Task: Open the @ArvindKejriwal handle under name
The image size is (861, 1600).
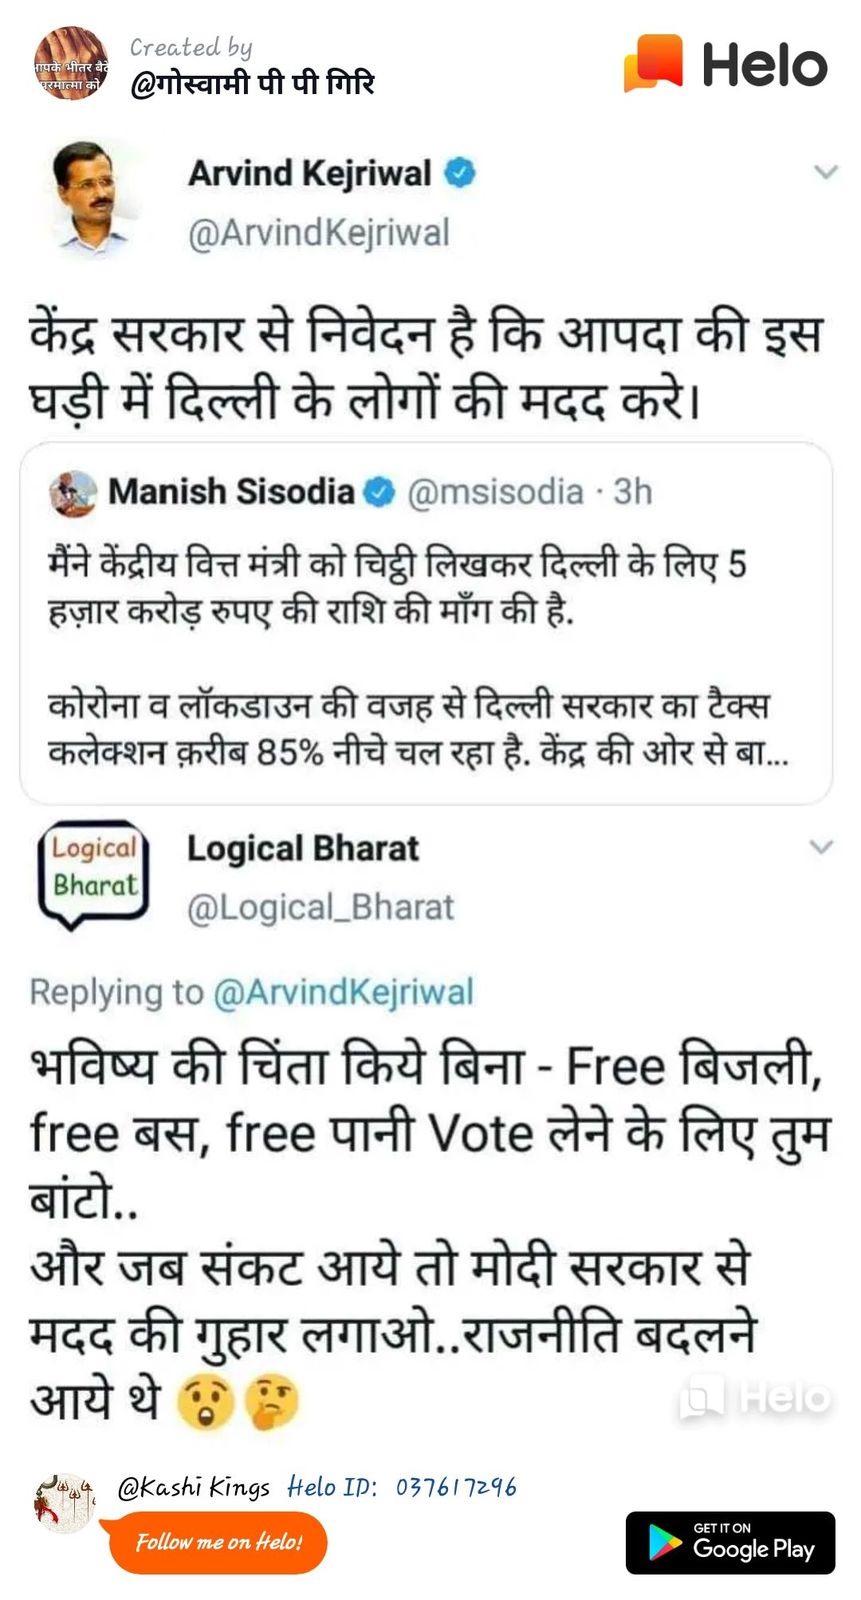Action: tap(318, 233)
